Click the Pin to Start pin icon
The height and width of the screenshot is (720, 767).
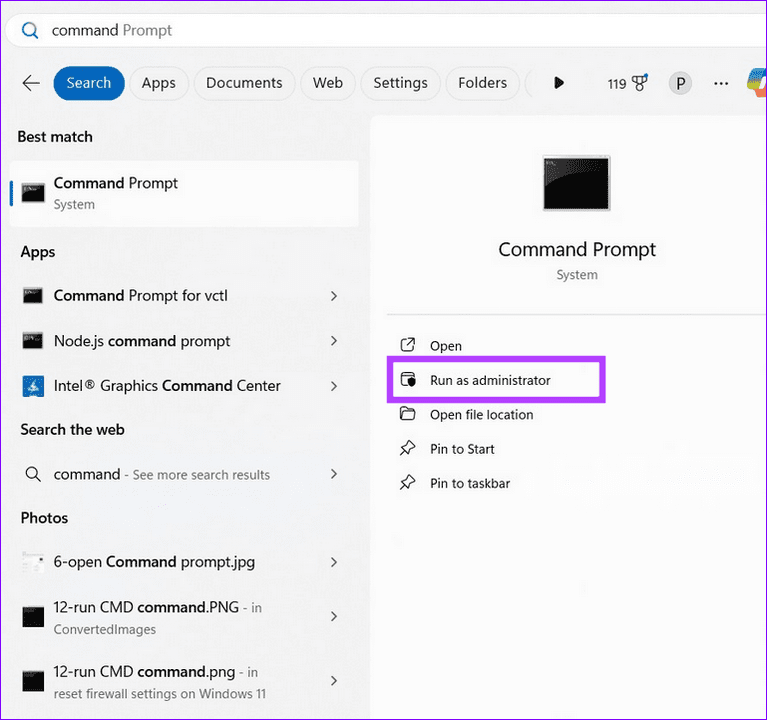[407, 448]
